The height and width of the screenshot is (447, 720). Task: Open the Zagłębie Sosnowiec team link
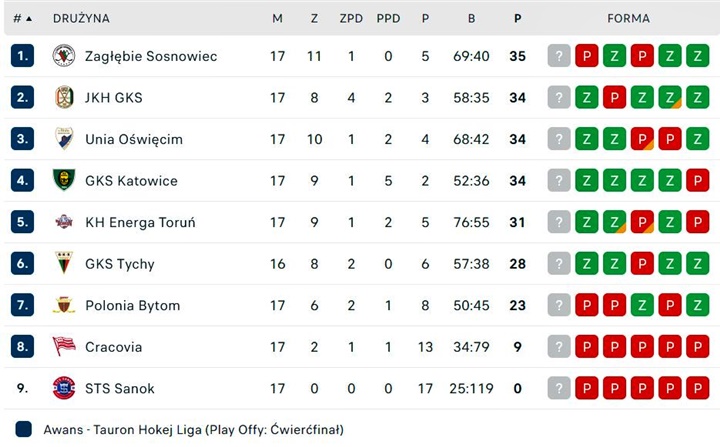tap(150, 56)
